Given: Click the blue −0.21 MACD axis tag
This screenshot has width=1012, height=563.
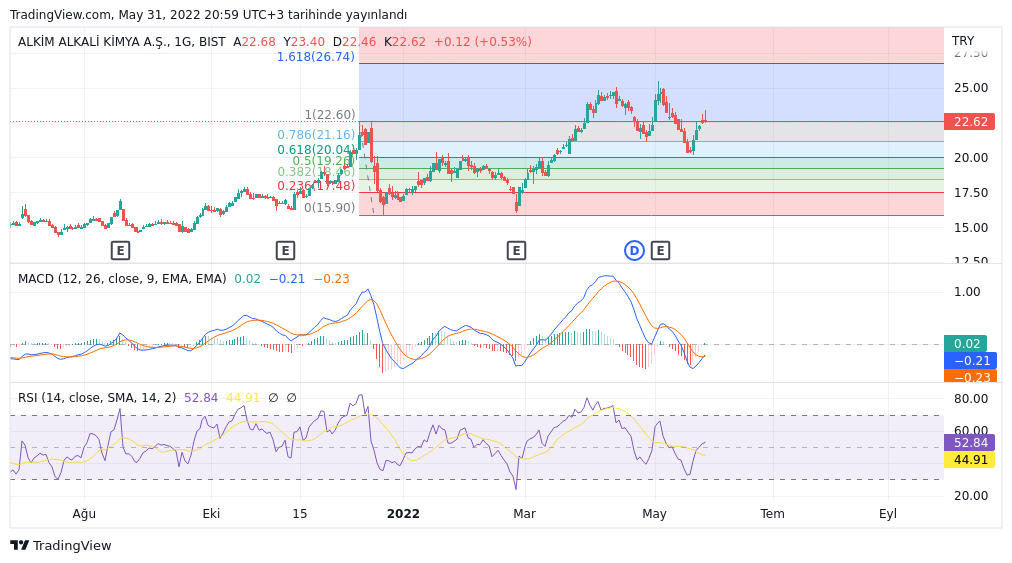Looking at the screenshot, I should pyautogui.click(x=971, y=361).
